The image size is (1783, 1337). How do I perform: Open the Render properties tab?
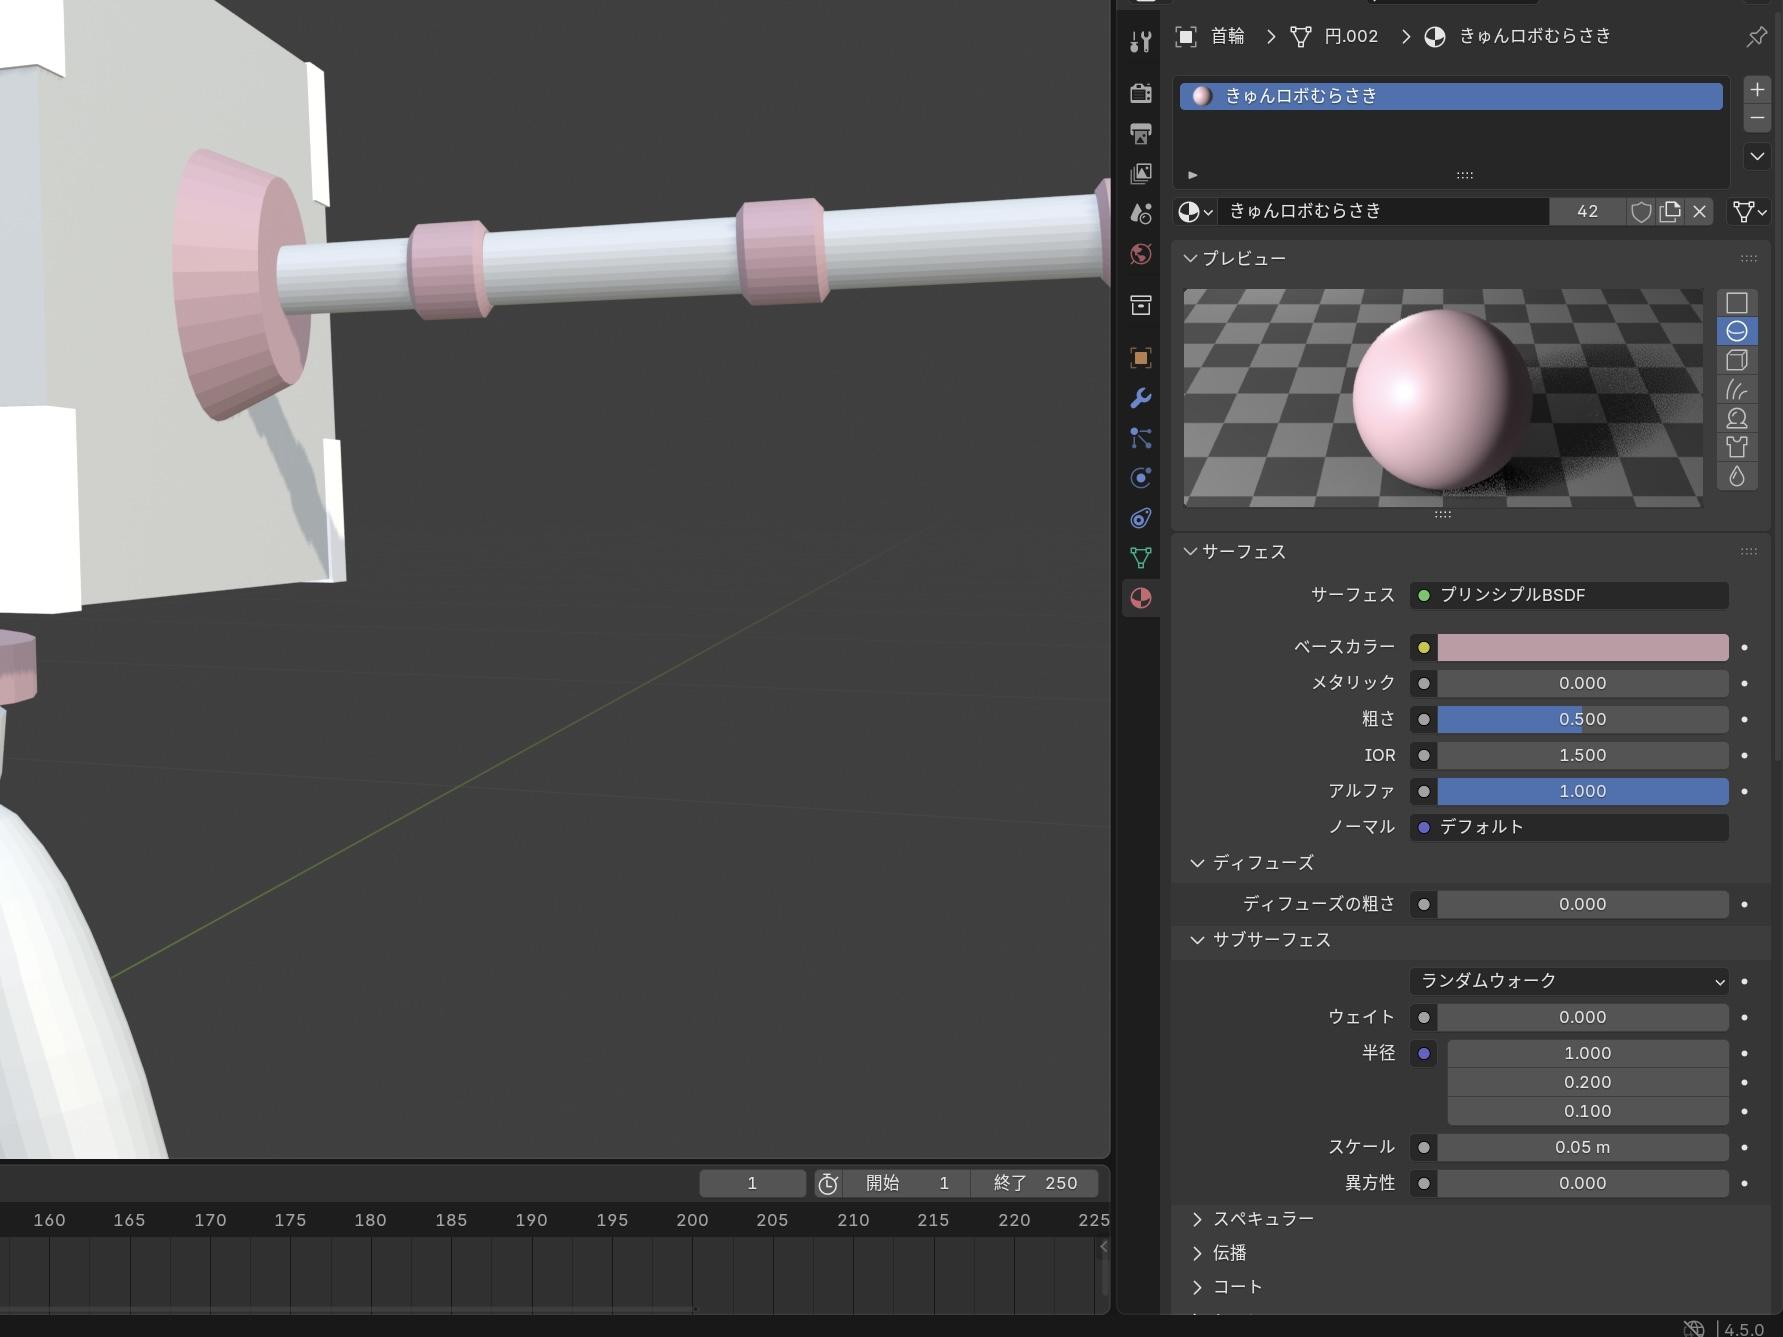1140,93
